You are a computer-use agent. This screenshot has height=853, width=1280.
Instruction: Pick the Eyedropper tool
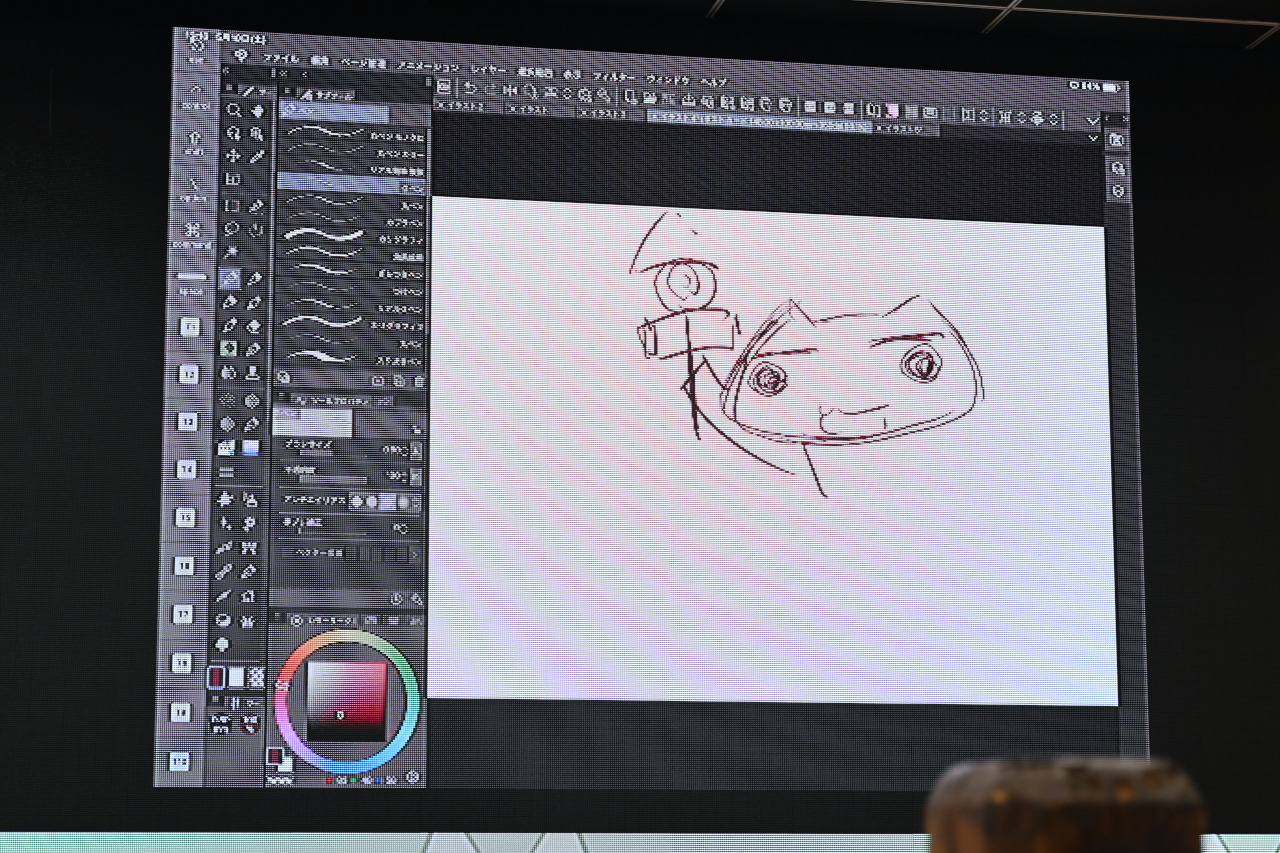(257, 157)
